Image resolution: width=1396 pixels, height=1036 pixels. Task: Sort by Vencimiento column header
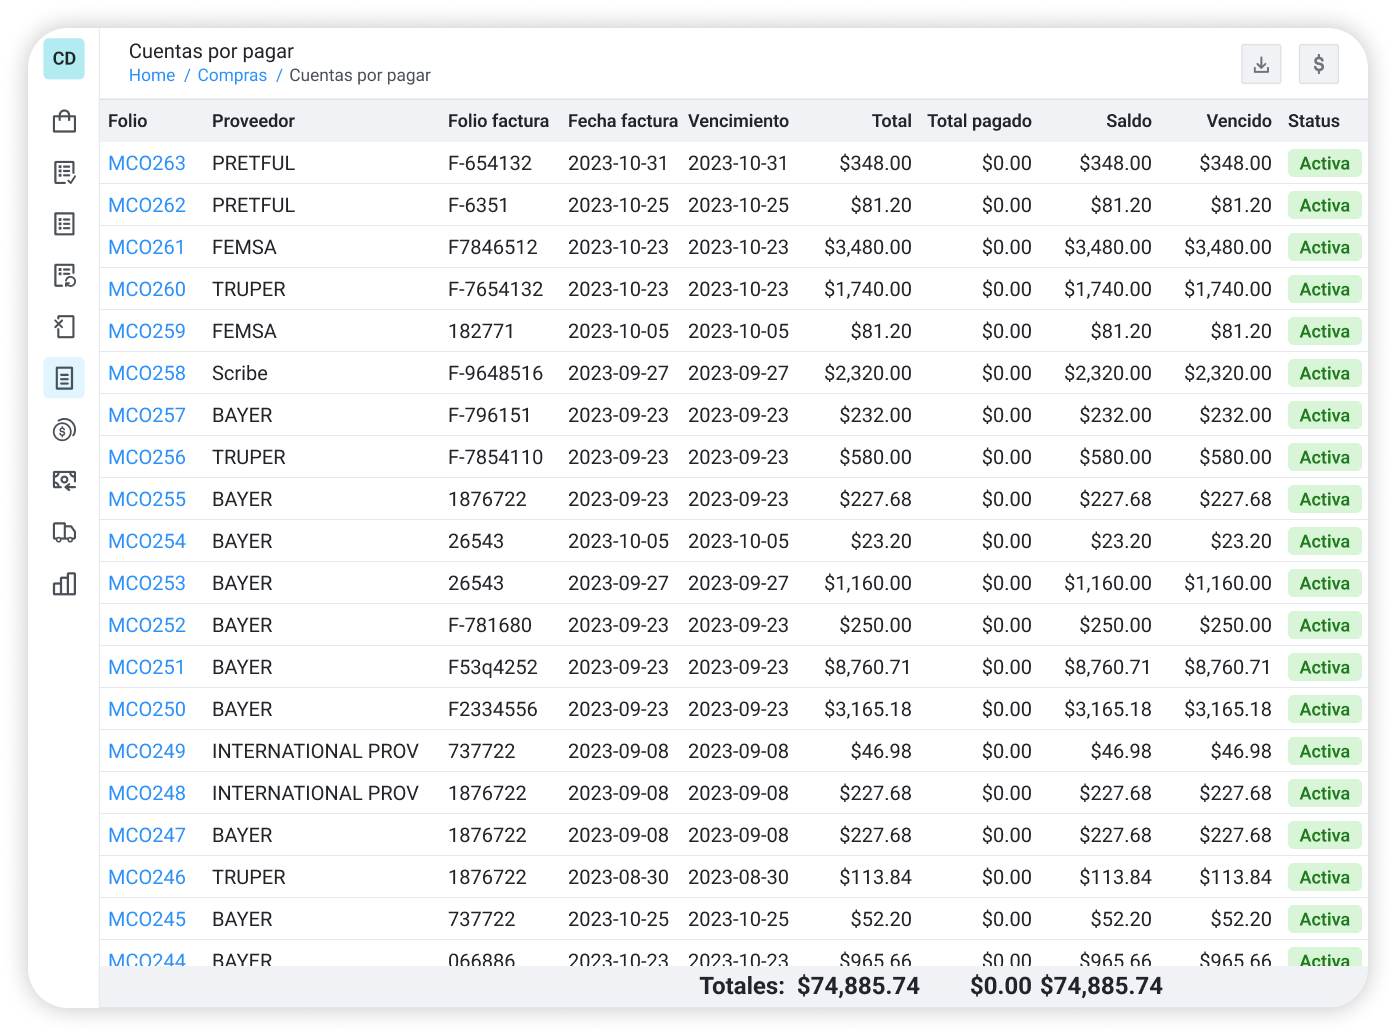pos(738,121)
